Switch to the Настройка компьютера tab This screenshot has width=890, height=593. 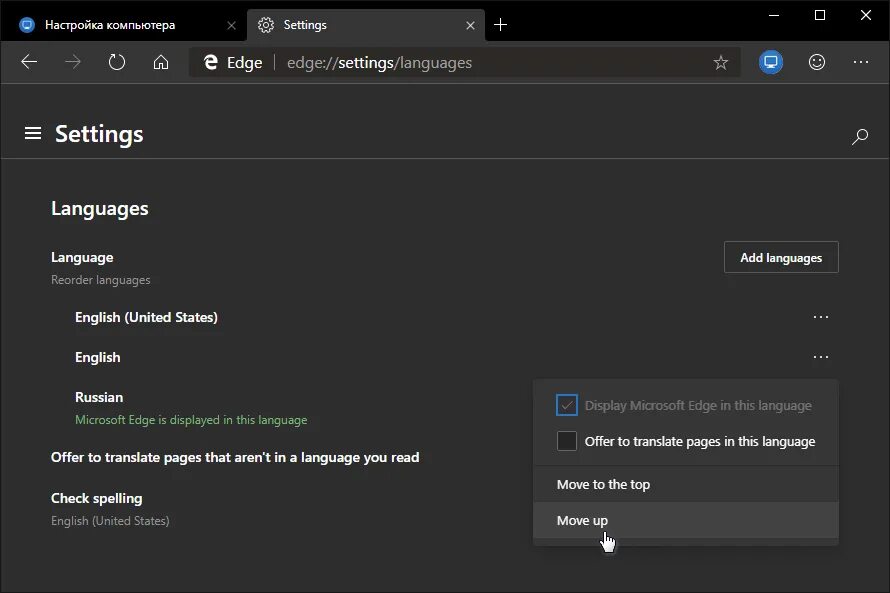(x=124, y=25)
